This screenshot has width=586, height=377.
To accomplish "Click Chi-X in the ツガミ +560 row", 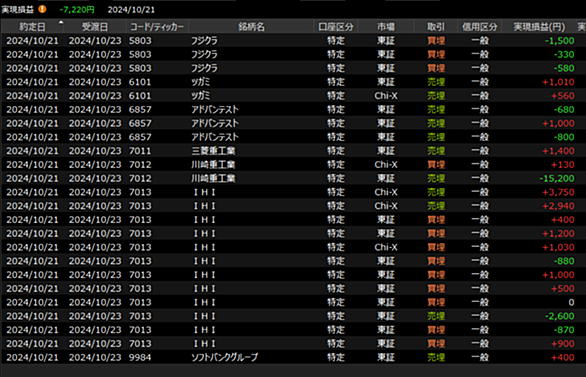I will point(386,96).
